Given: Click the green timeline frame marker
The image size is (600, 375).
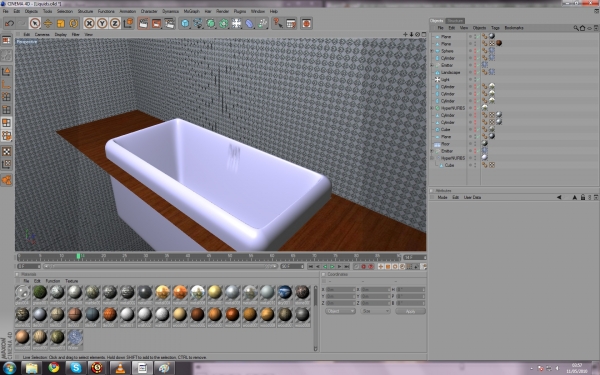Looking at the screenshot, I should coord(78,256).
